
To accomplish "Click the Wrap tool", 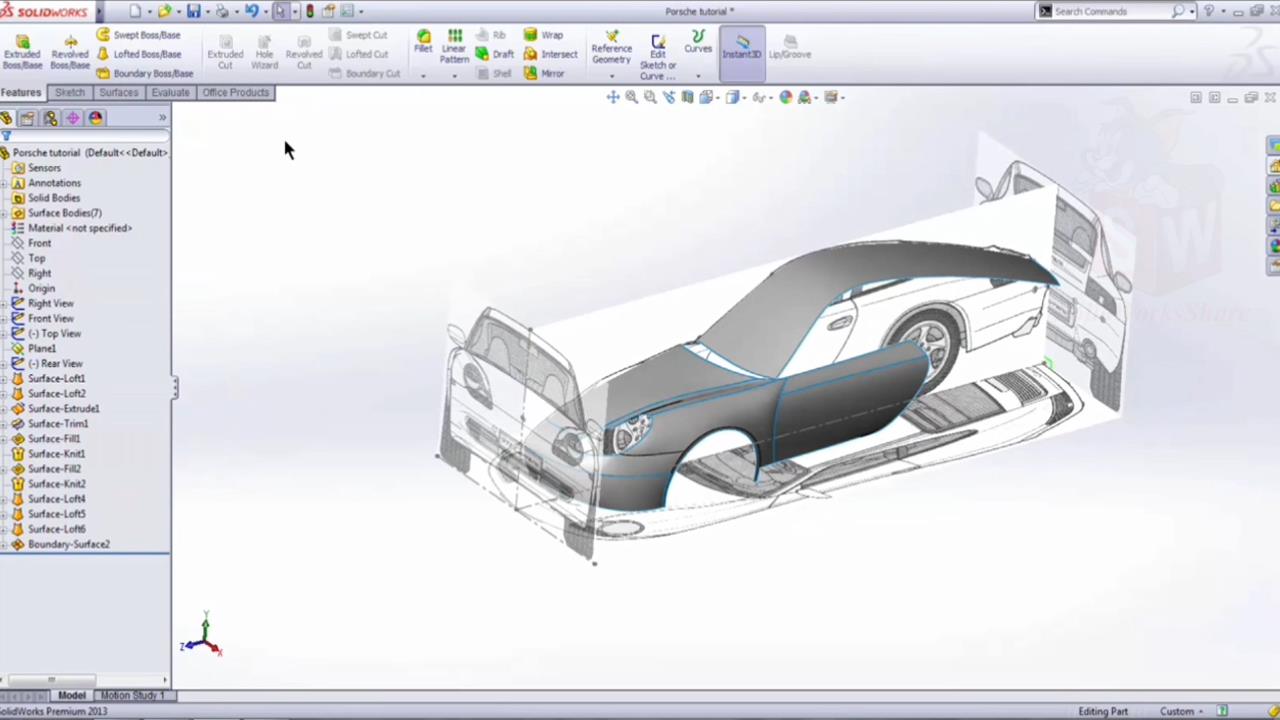I will click(543, 35).
